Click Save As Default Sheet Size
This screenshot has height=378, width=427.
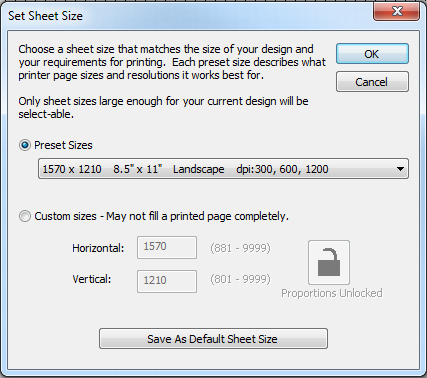click(x=213, y=339)
